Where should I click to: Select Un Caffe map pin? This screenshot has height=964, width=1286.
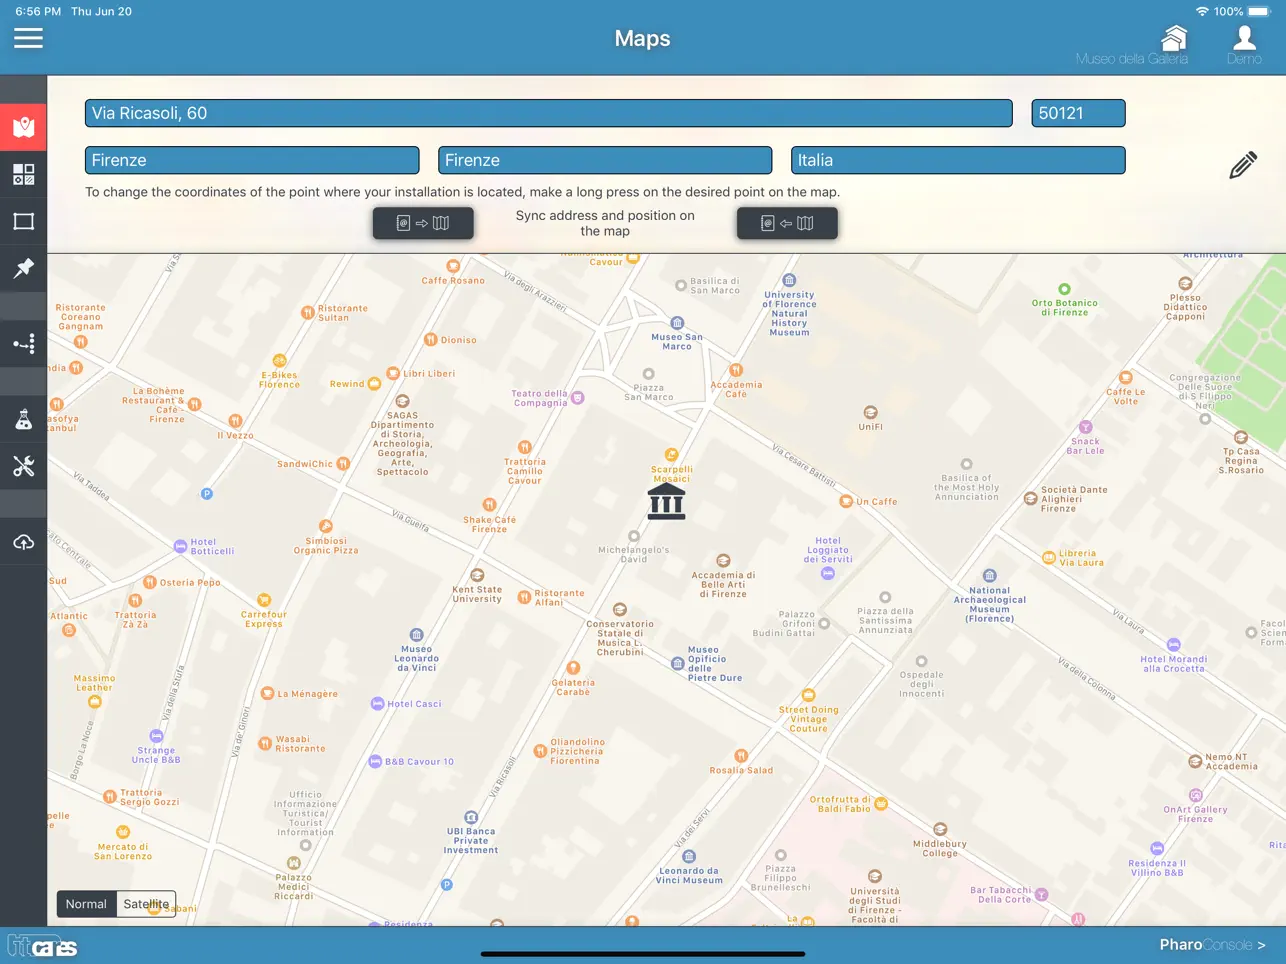[x=847, y=501]
